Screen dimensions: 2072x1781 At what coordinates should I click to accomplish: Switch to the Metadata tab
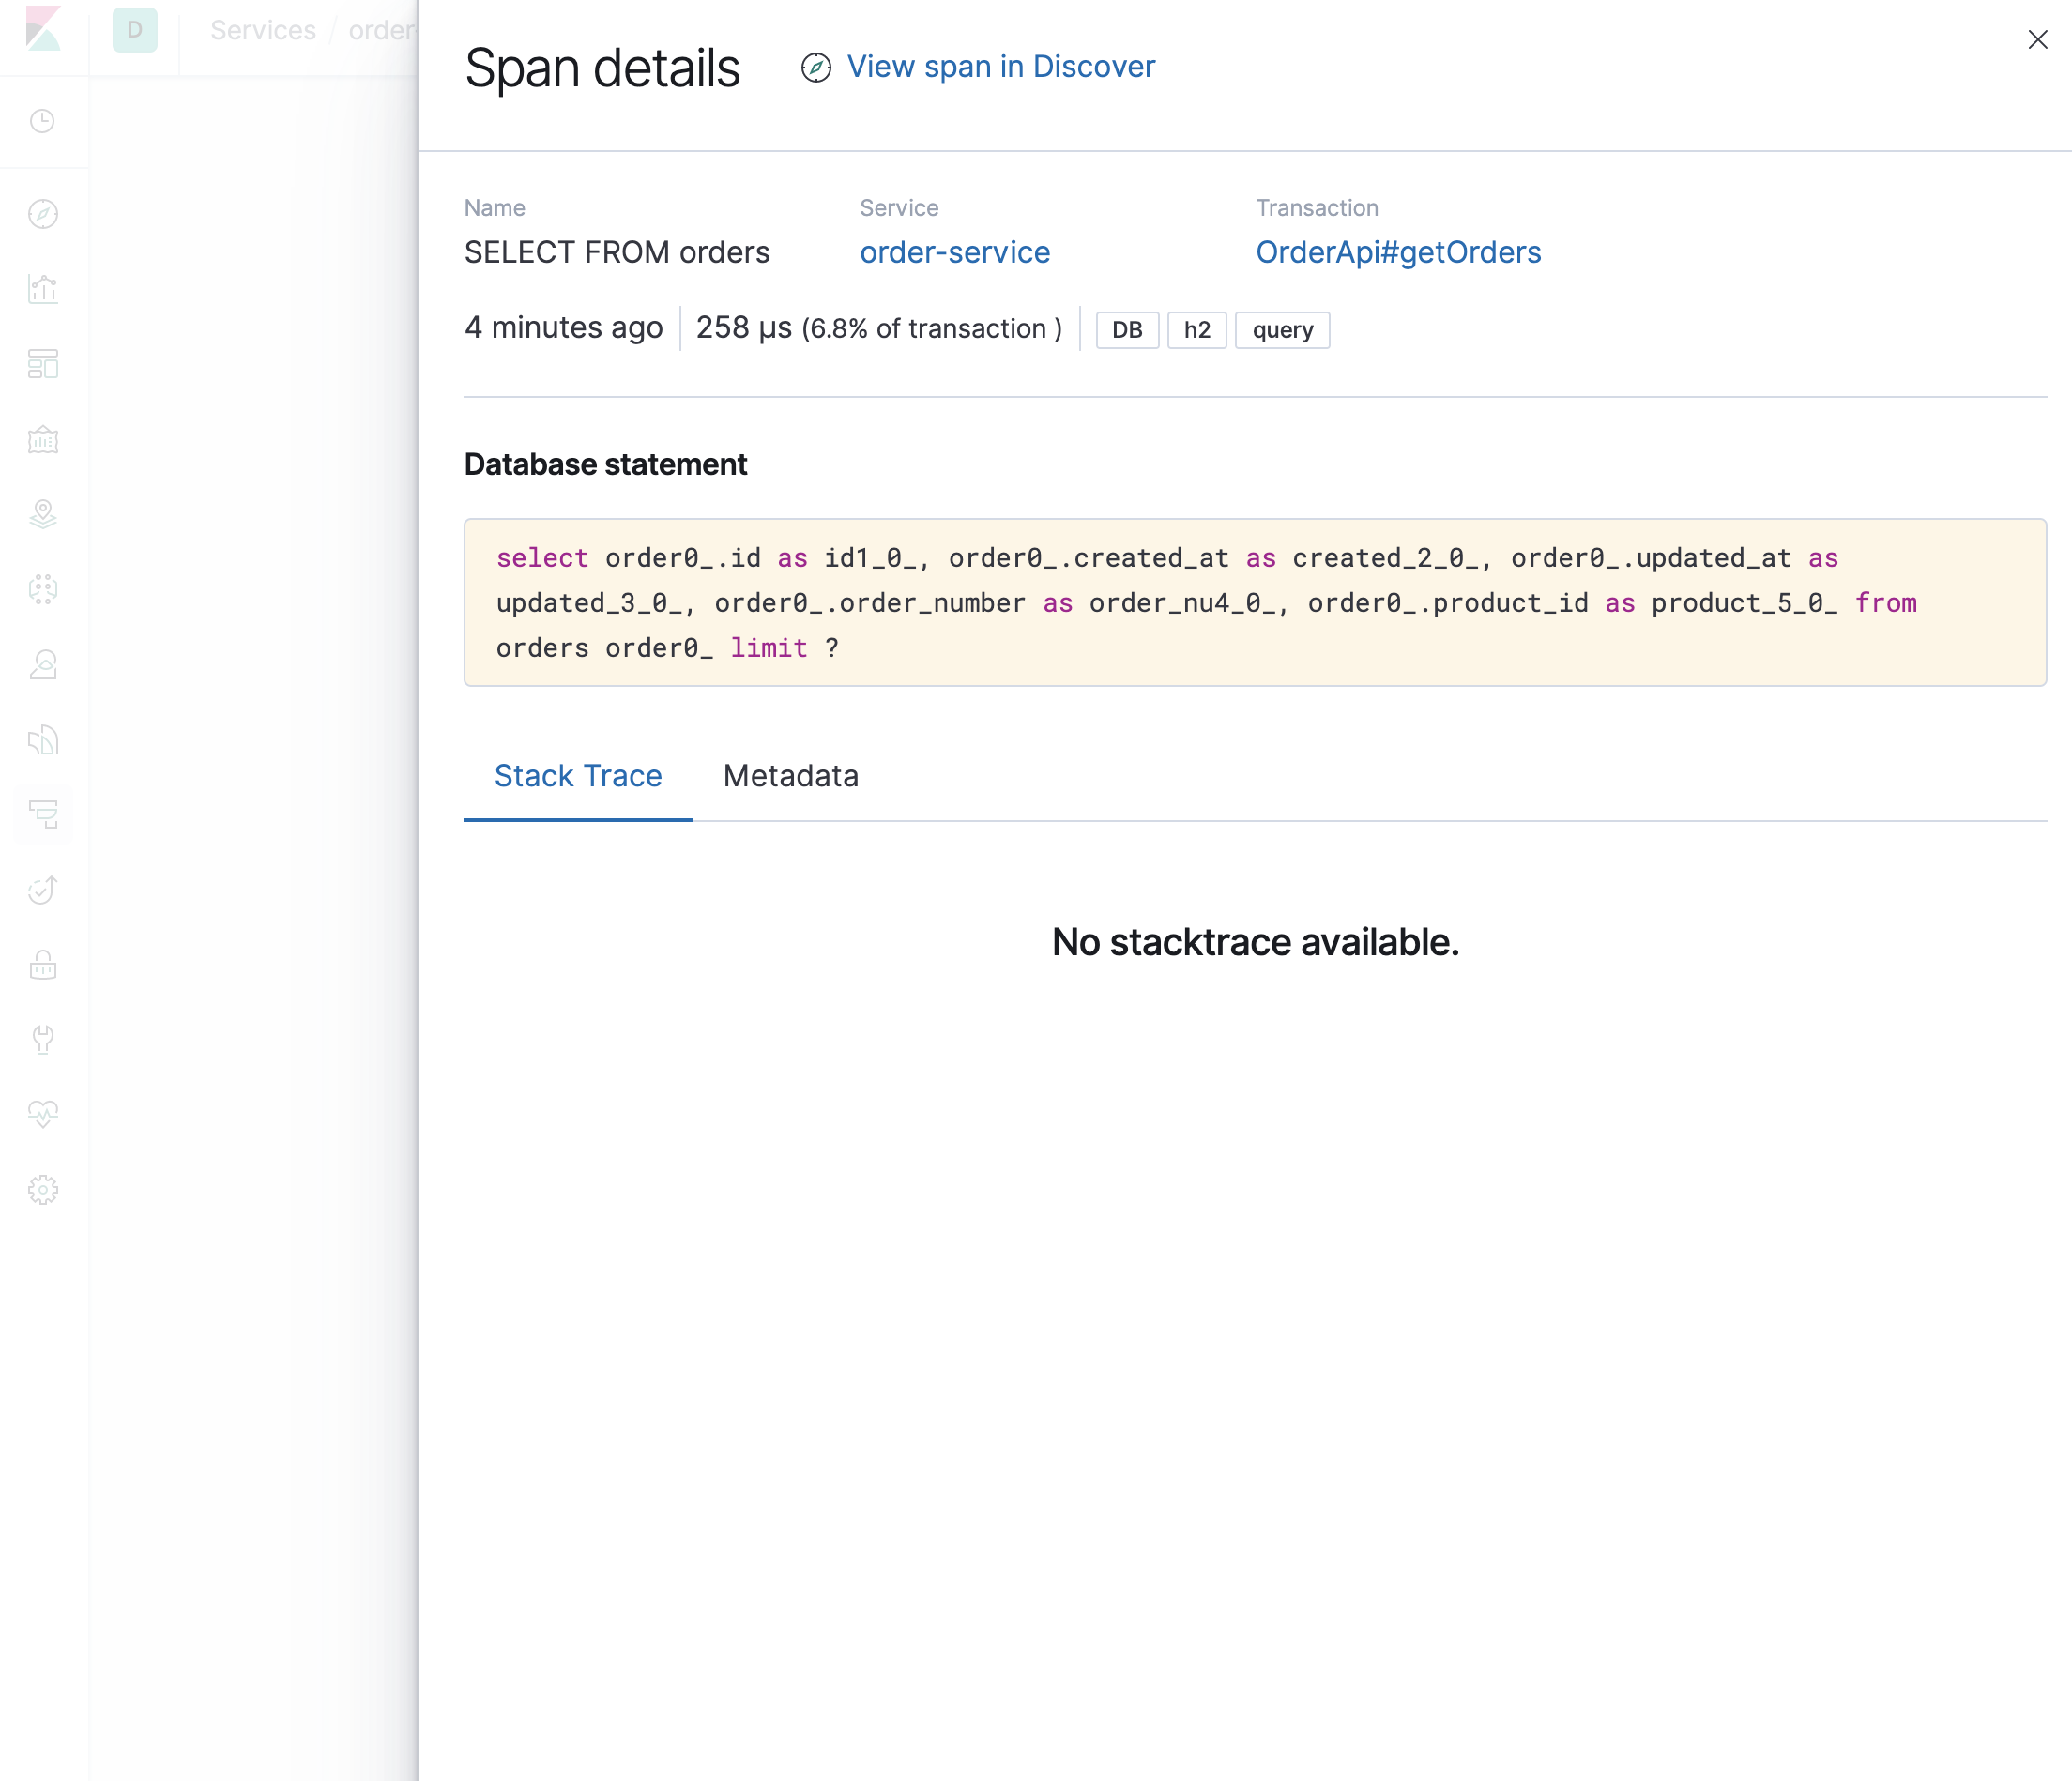pyautogui.click(x=790, y=776)
